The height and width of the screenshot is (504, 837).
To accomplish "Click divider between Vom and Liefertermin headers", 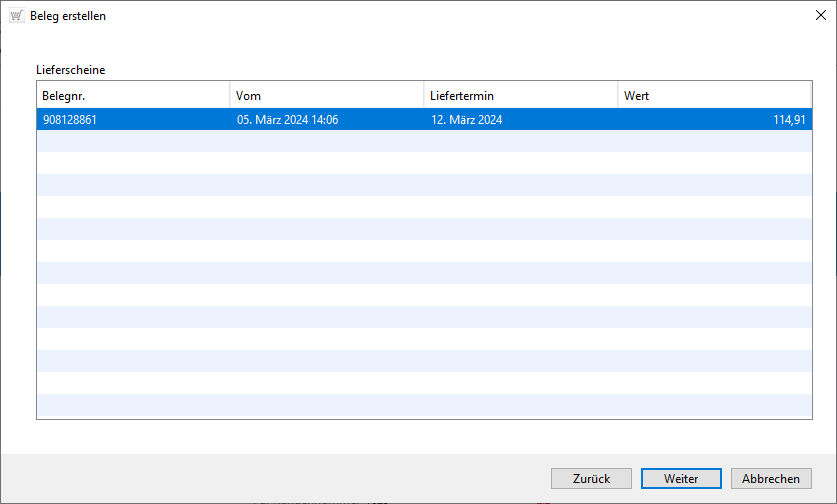I will coord(423,96).
